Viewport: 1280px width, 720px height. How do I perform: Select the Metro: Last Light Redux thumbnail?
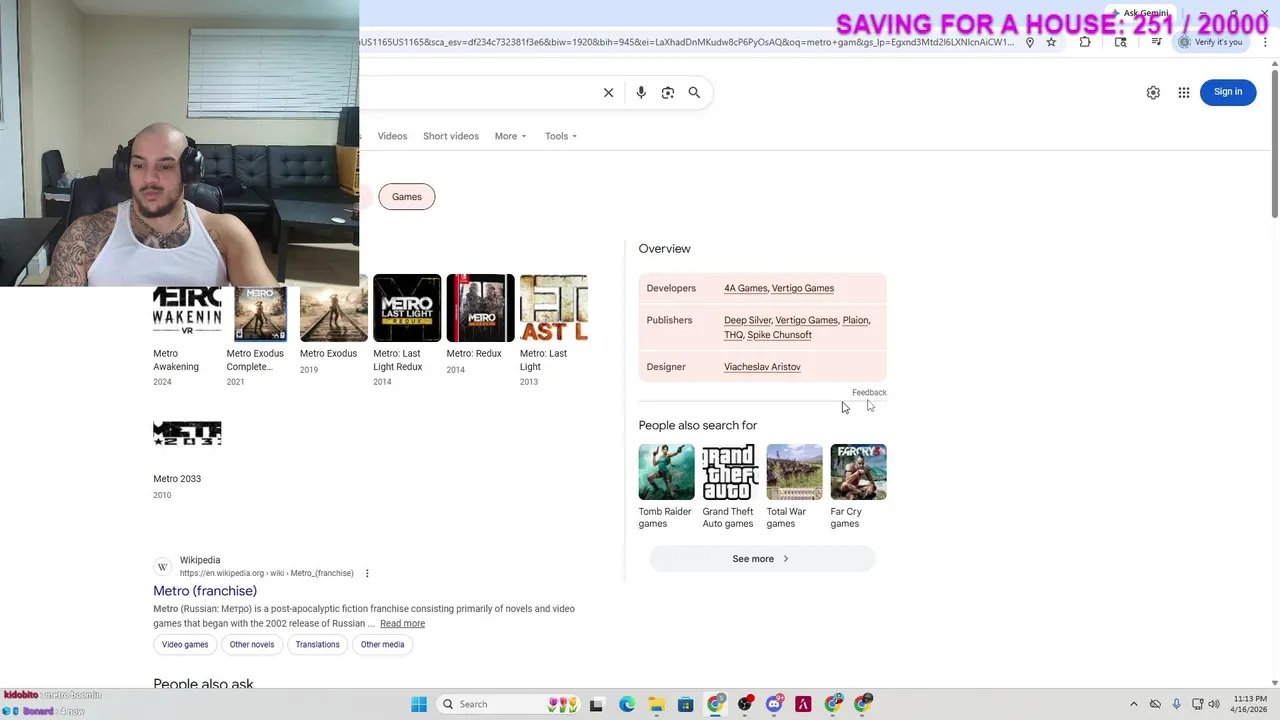tap(407, 308)
